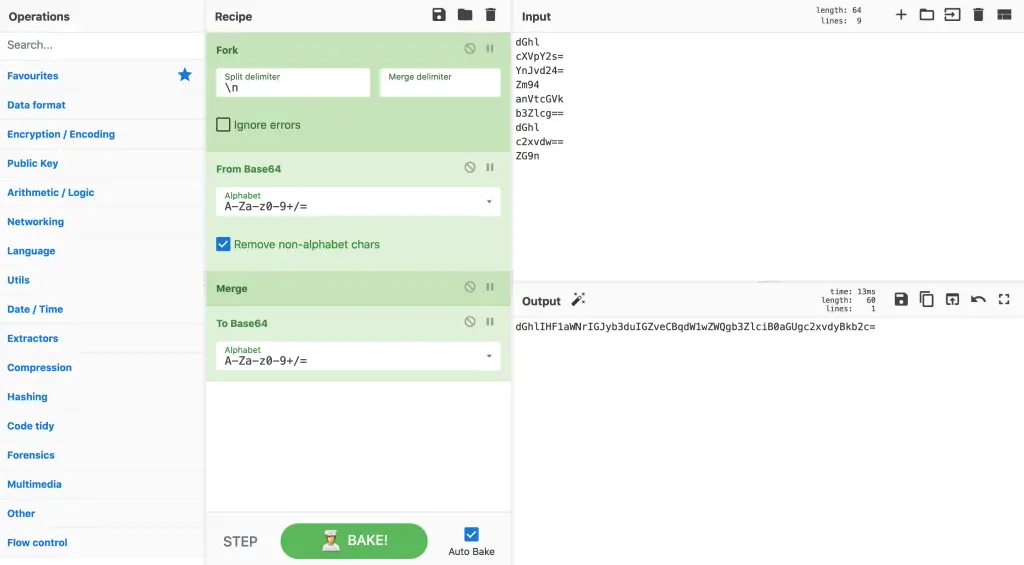The height and width of the screenshot is (565, 1024).
Task: Open folder as input
Action: tap(927, 15)
